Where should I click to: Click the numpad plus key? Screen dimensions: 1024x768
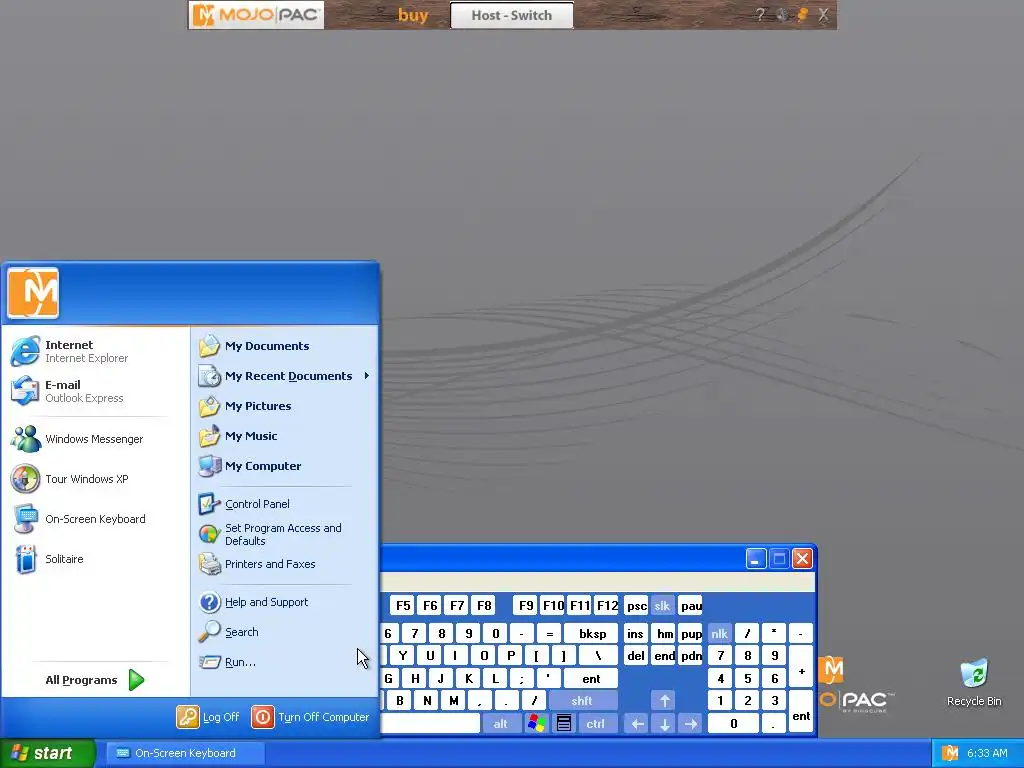pyautogui.click(x=801, y=667)
